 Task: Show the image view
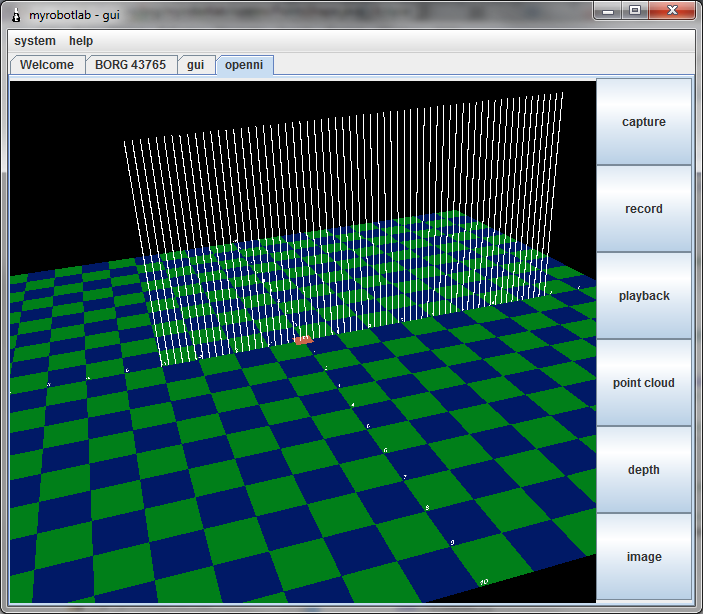click(643, 557)
